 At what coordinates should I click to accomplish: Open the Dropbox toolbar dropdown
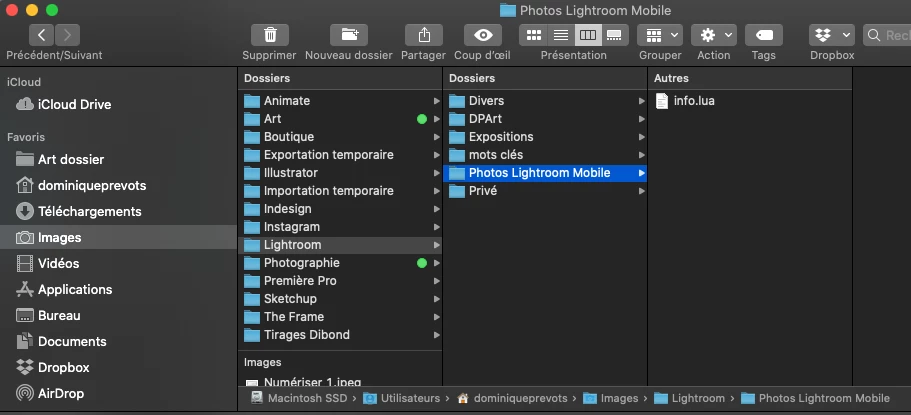pos(832,35)
